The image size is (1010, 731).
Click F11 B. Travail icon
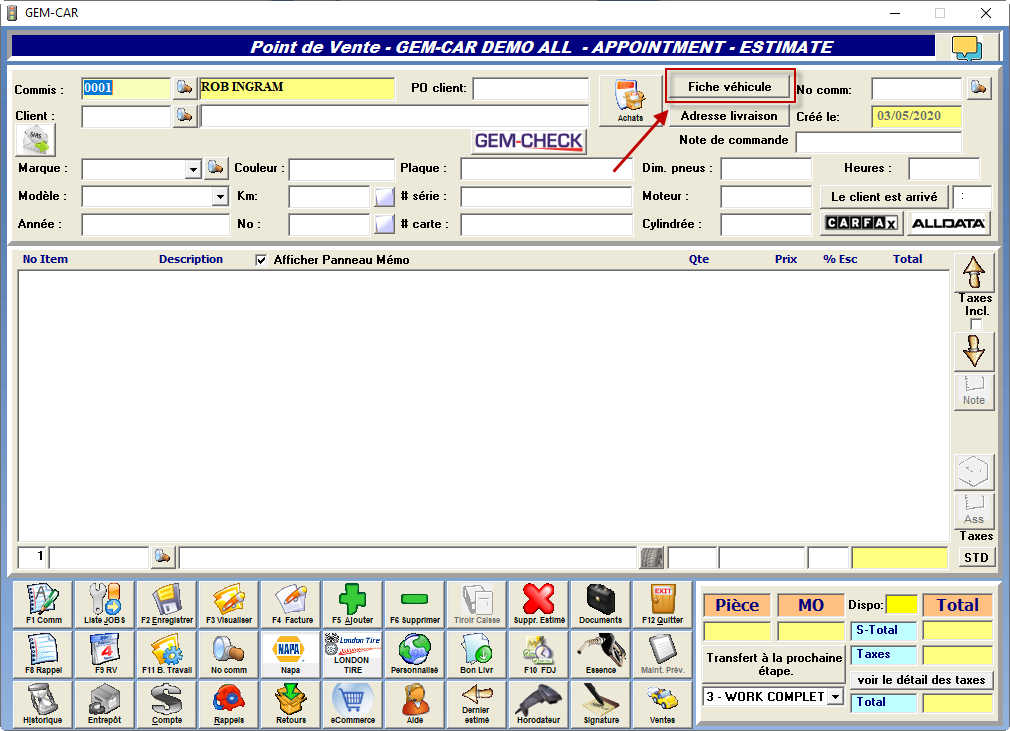(167, 654)
